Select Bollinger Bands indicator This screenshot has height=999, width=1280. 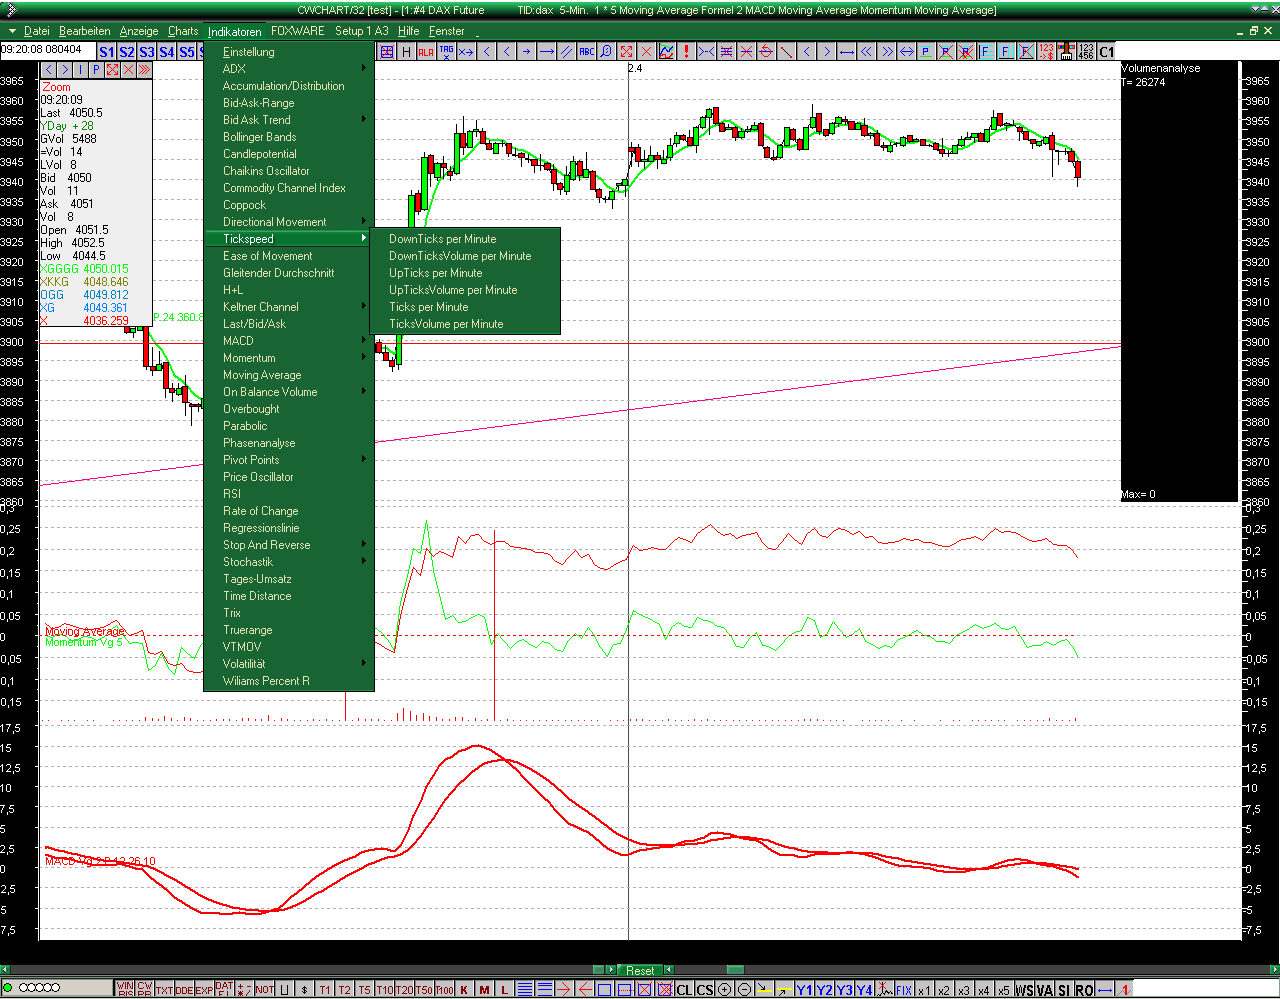click(259, 137)
